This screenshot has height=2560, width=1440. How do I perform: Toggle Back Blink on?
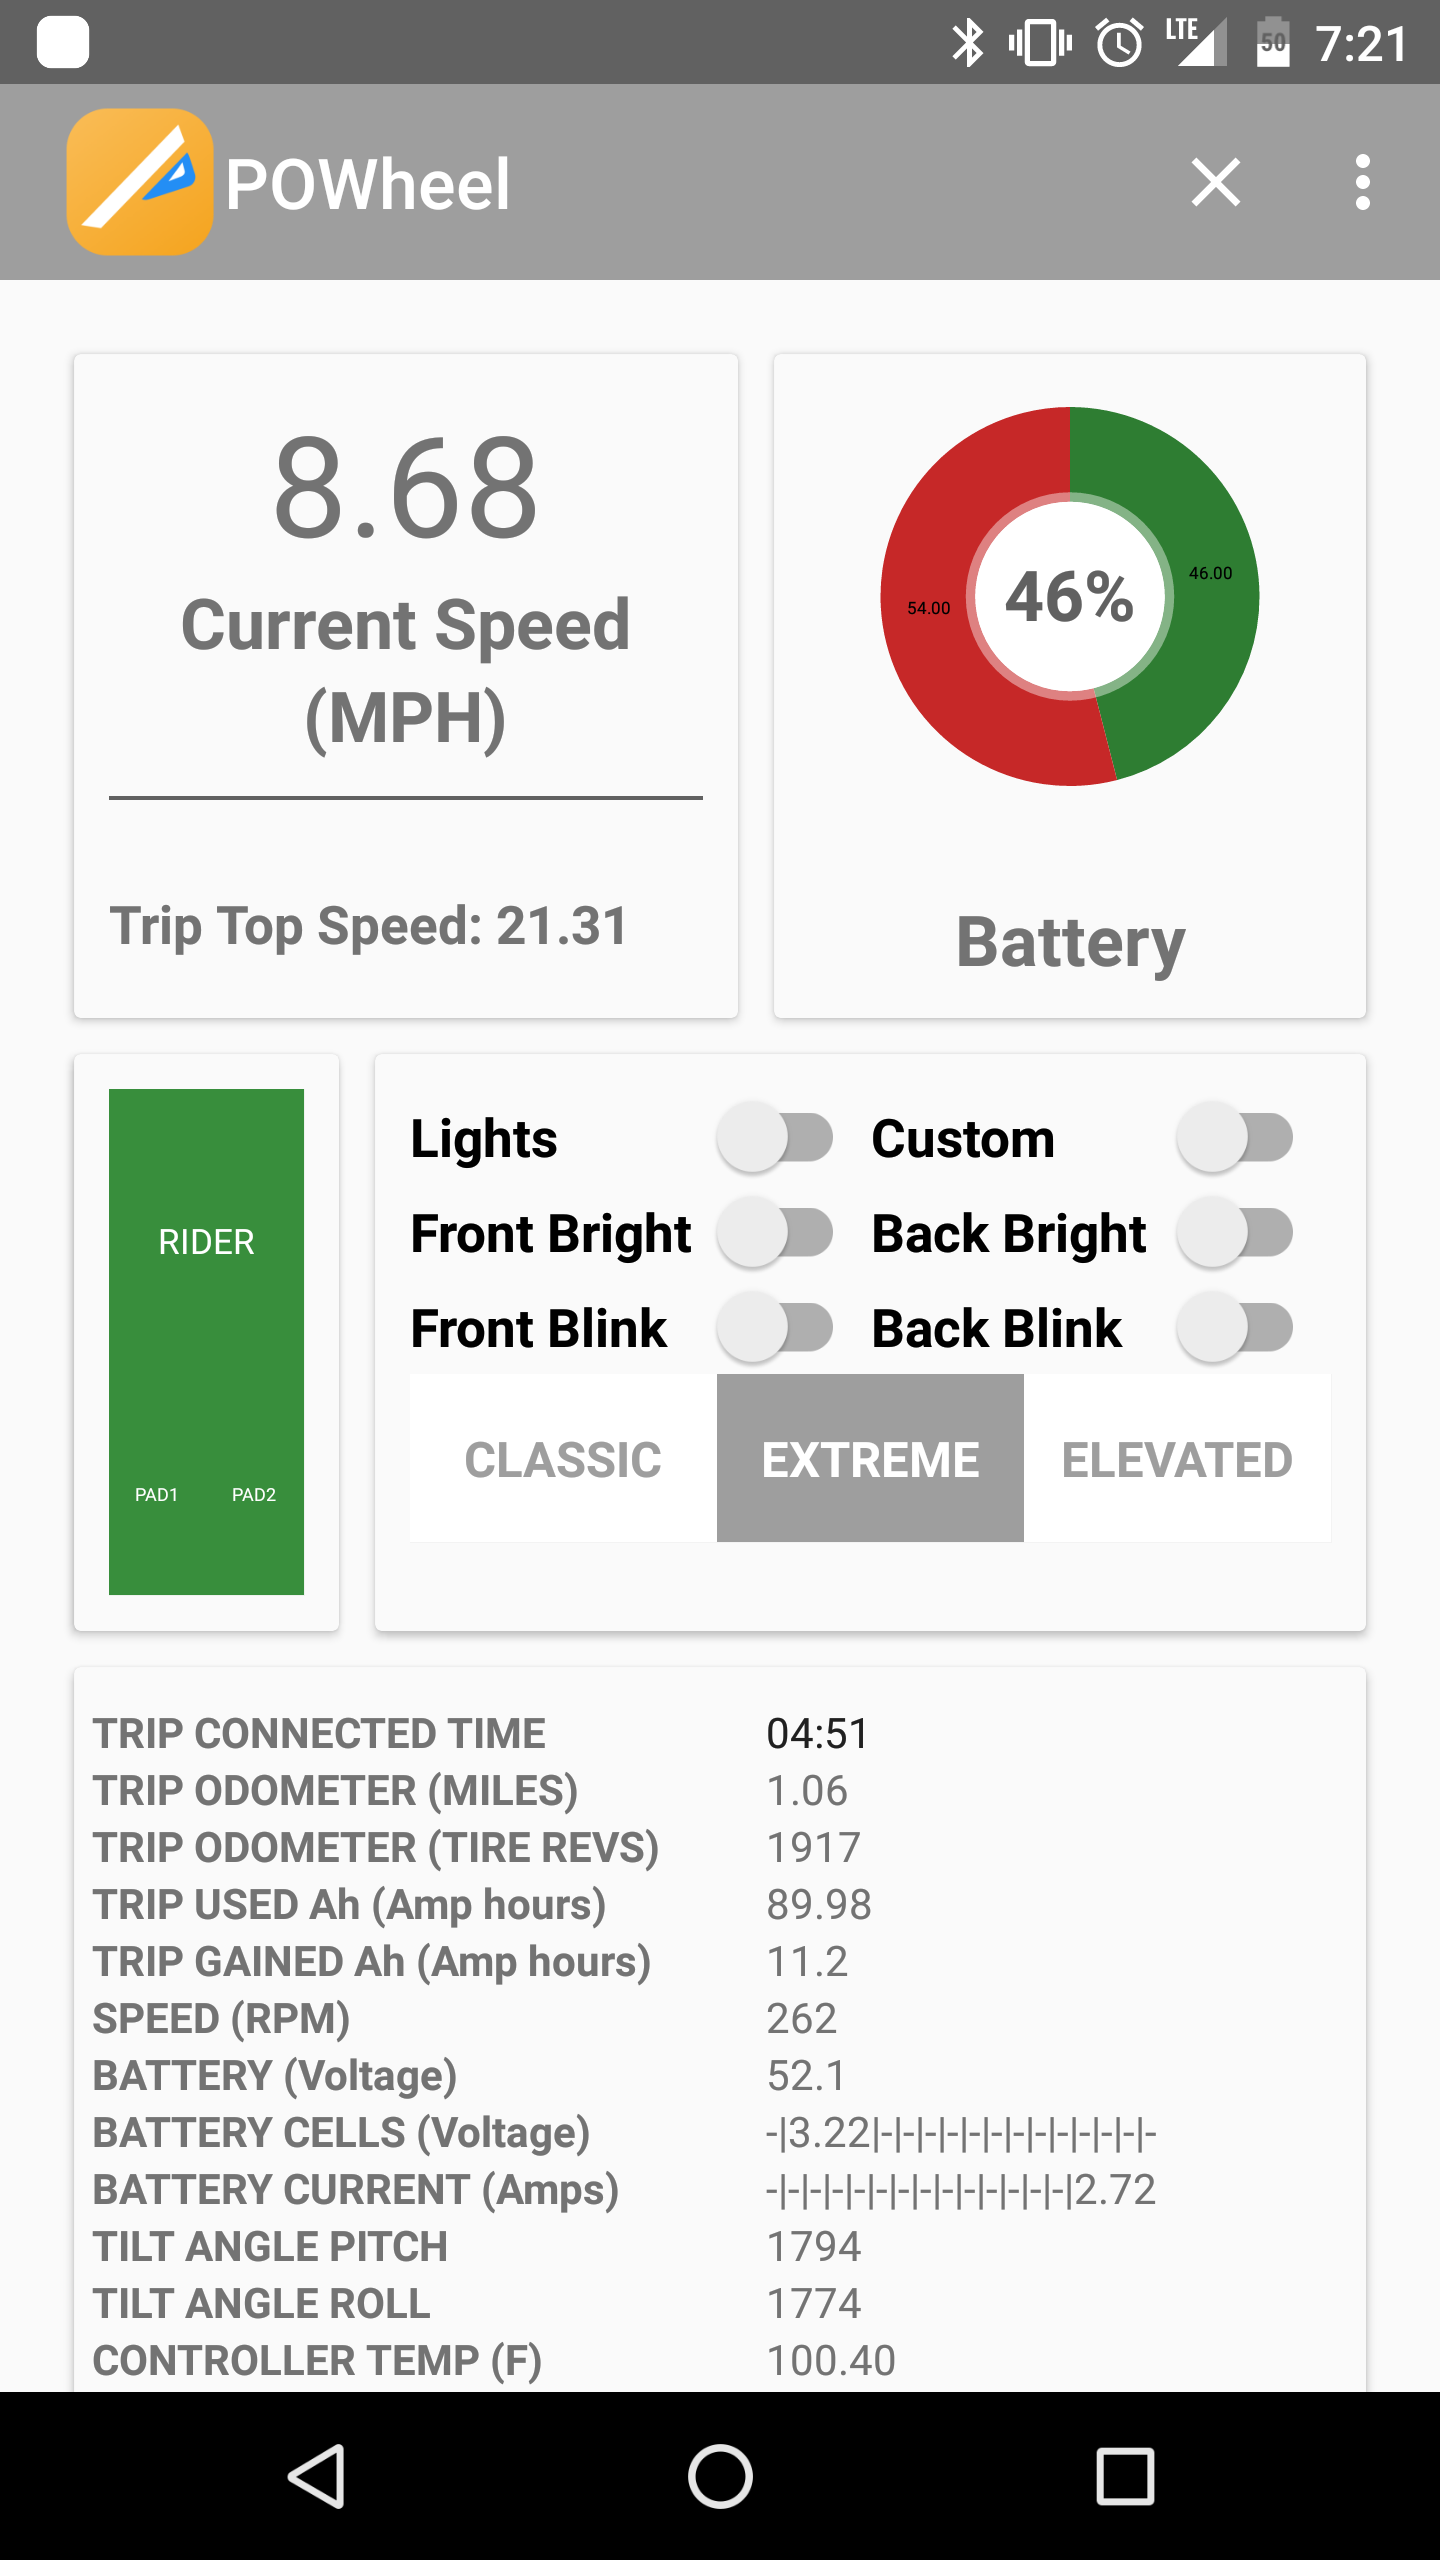tap(1235, 1328)
